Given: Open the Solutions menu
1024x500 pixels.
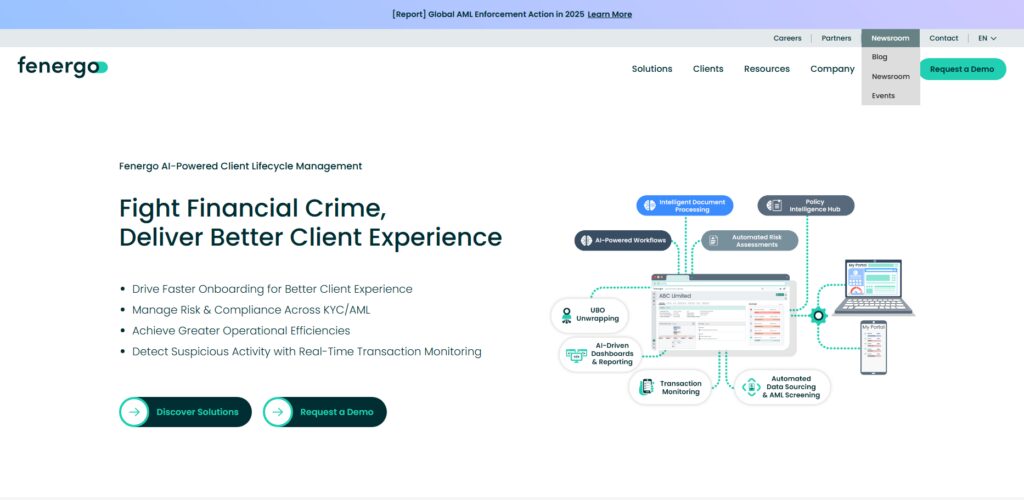Looking at the screenshot, I should pos(652,69).
